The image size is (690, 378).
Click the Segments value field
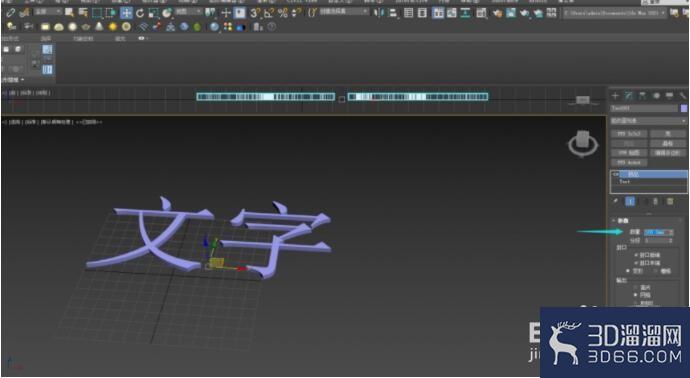point(656,241)
